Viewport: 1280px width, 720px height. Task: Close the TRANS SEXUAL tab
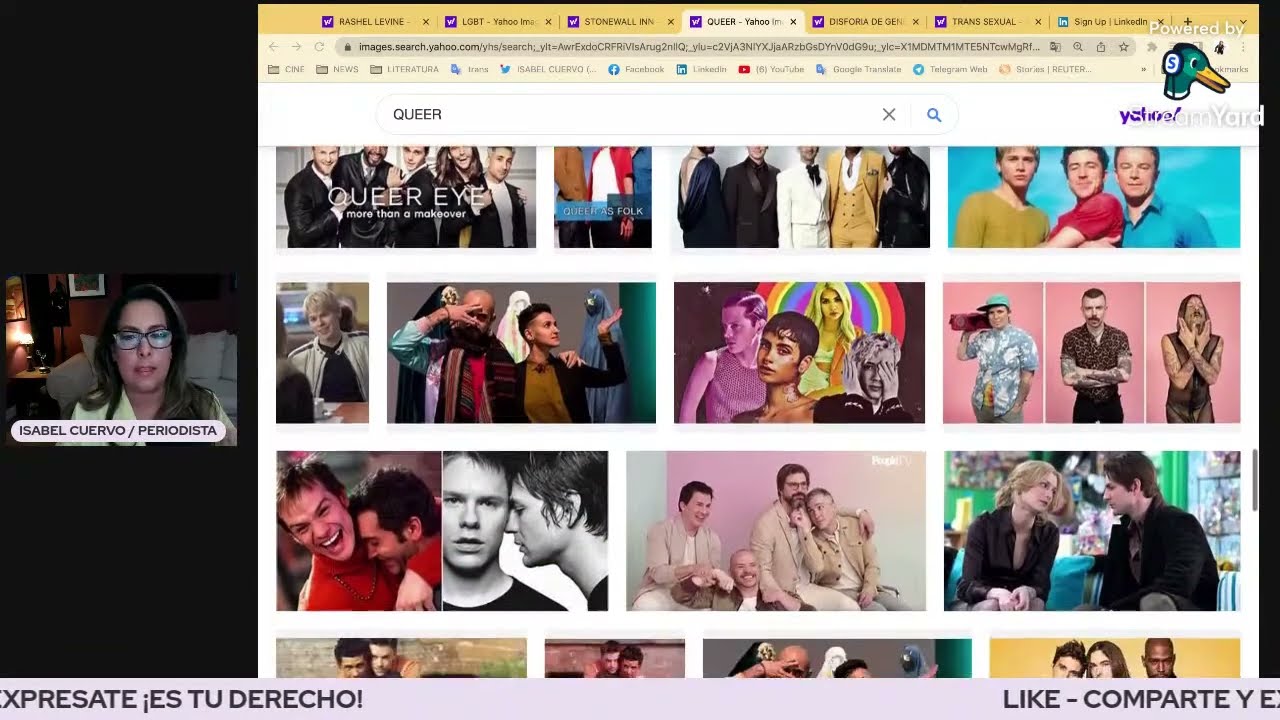(x=1038, y=21)
